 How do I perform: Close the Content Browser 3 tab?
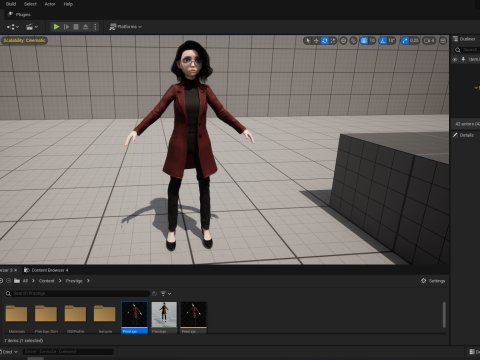pyautogui.click(x=15, y=270)
